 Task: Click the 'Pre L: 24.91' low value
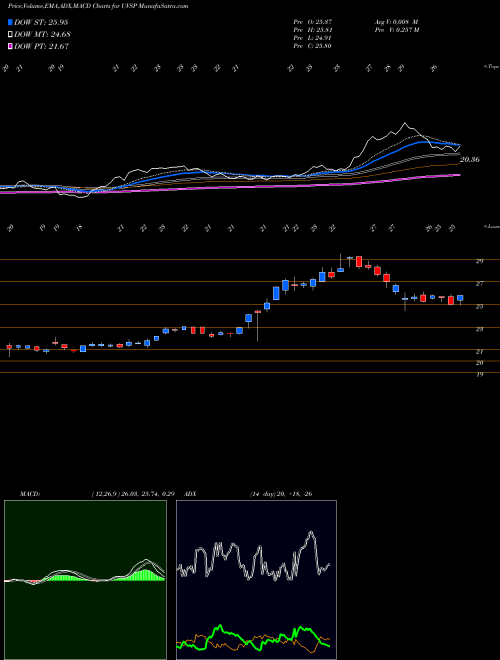click(x=313, y=38)
